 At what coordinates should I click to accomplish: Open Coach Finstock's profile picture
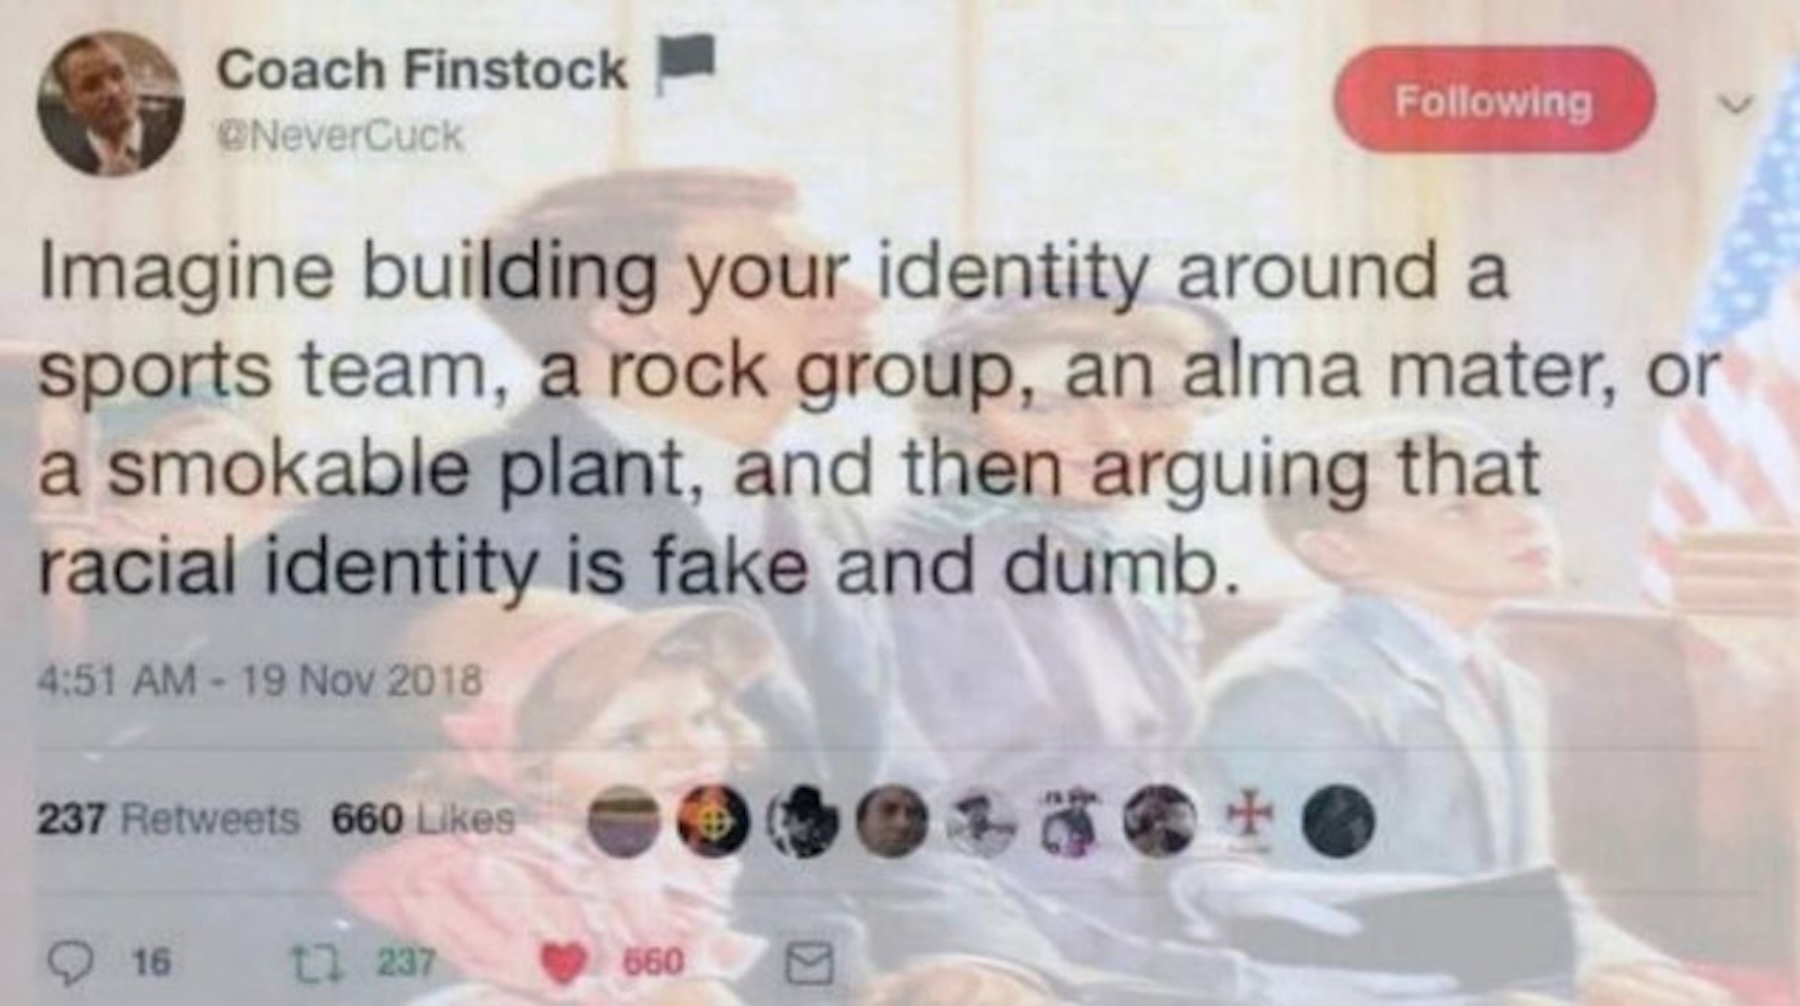pyautogui.click(x=111, y=103)
